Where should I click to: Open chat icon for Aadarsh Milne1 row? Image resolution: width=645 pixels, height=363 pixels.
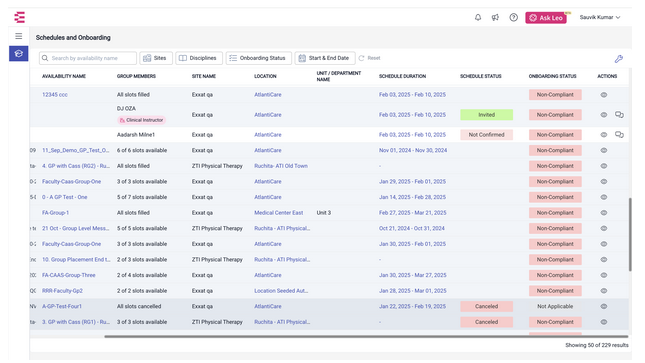click(619, 135)
